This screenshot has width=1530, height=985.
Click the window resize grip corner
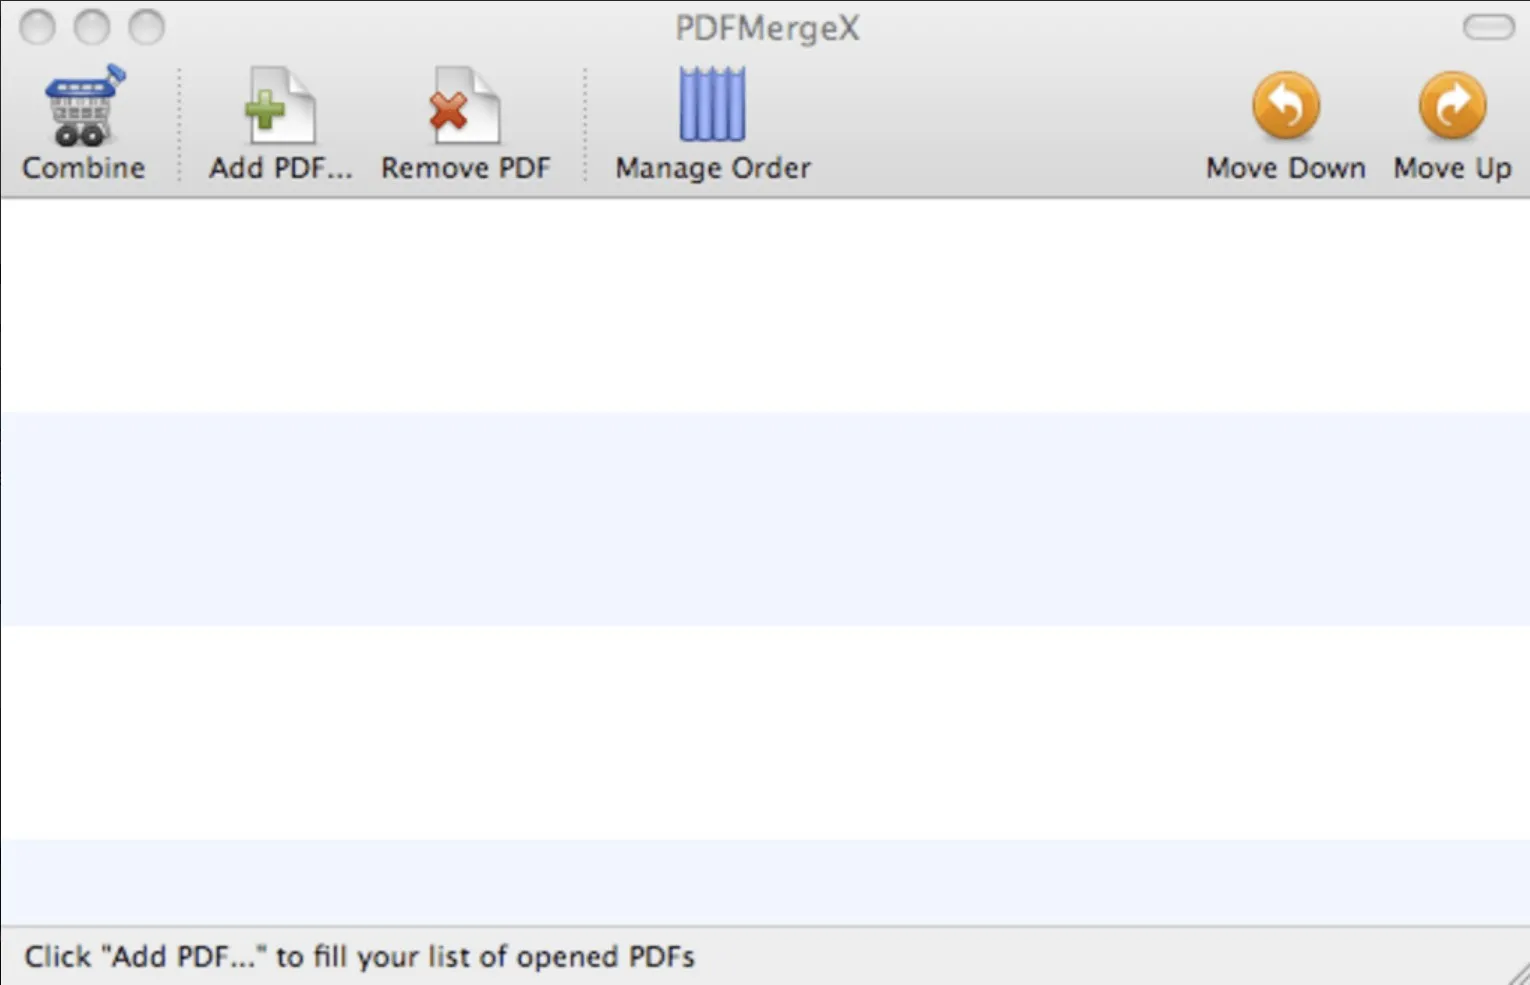tap(1518, 973)
